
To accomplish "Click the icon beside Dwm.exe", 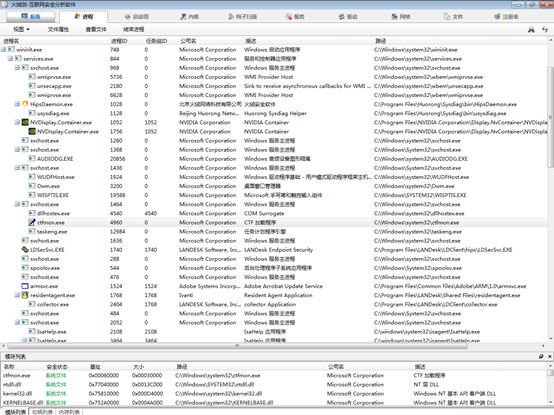I will 32,186.
